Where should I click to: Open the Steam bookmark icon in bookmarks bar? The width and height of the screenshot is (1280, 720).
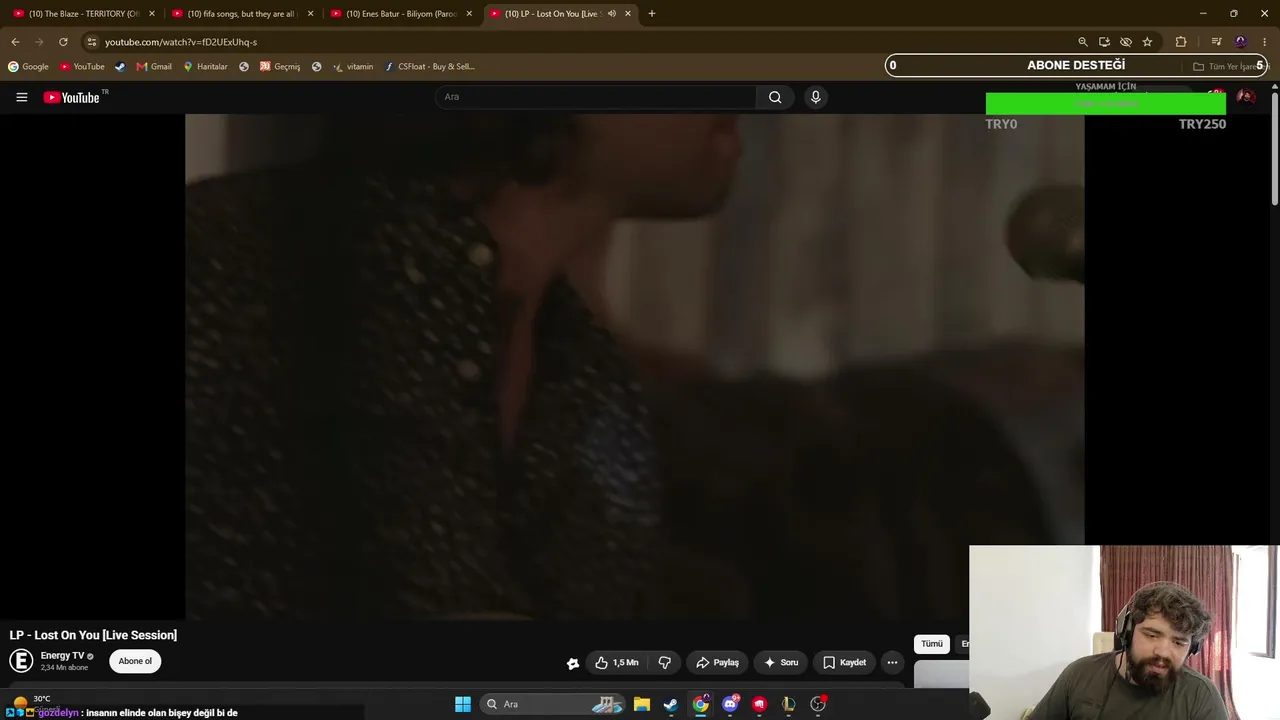tap(120, 67)
